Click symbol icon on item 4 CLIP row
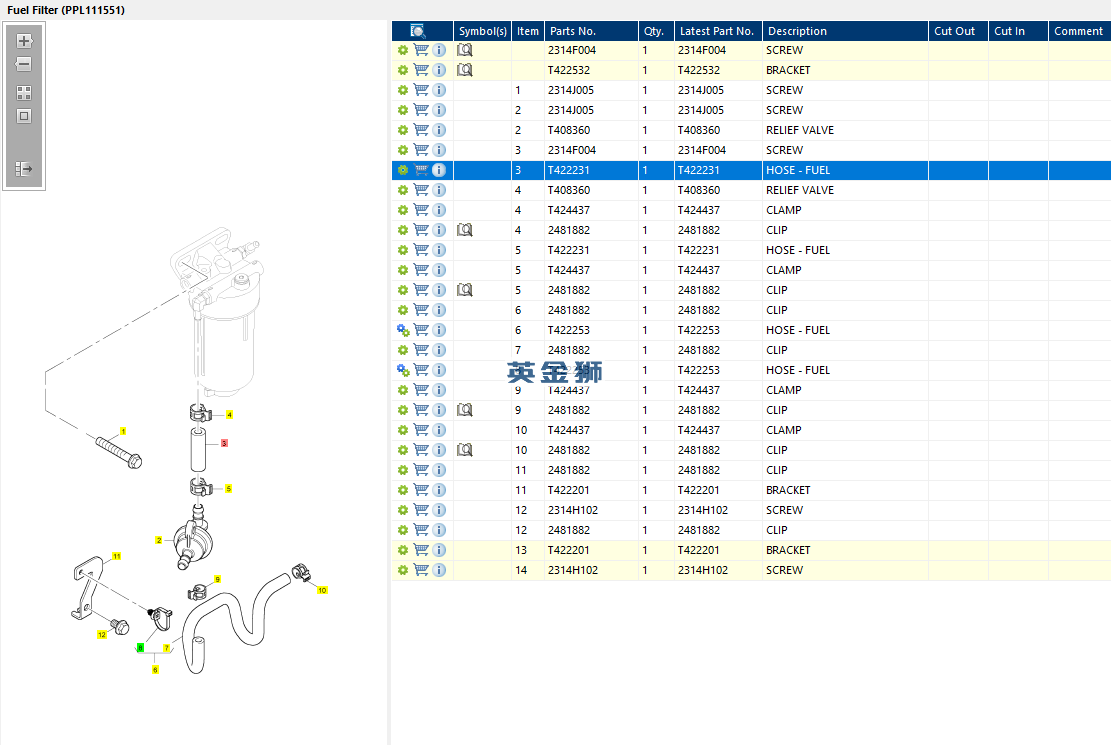 pos(465,230)
